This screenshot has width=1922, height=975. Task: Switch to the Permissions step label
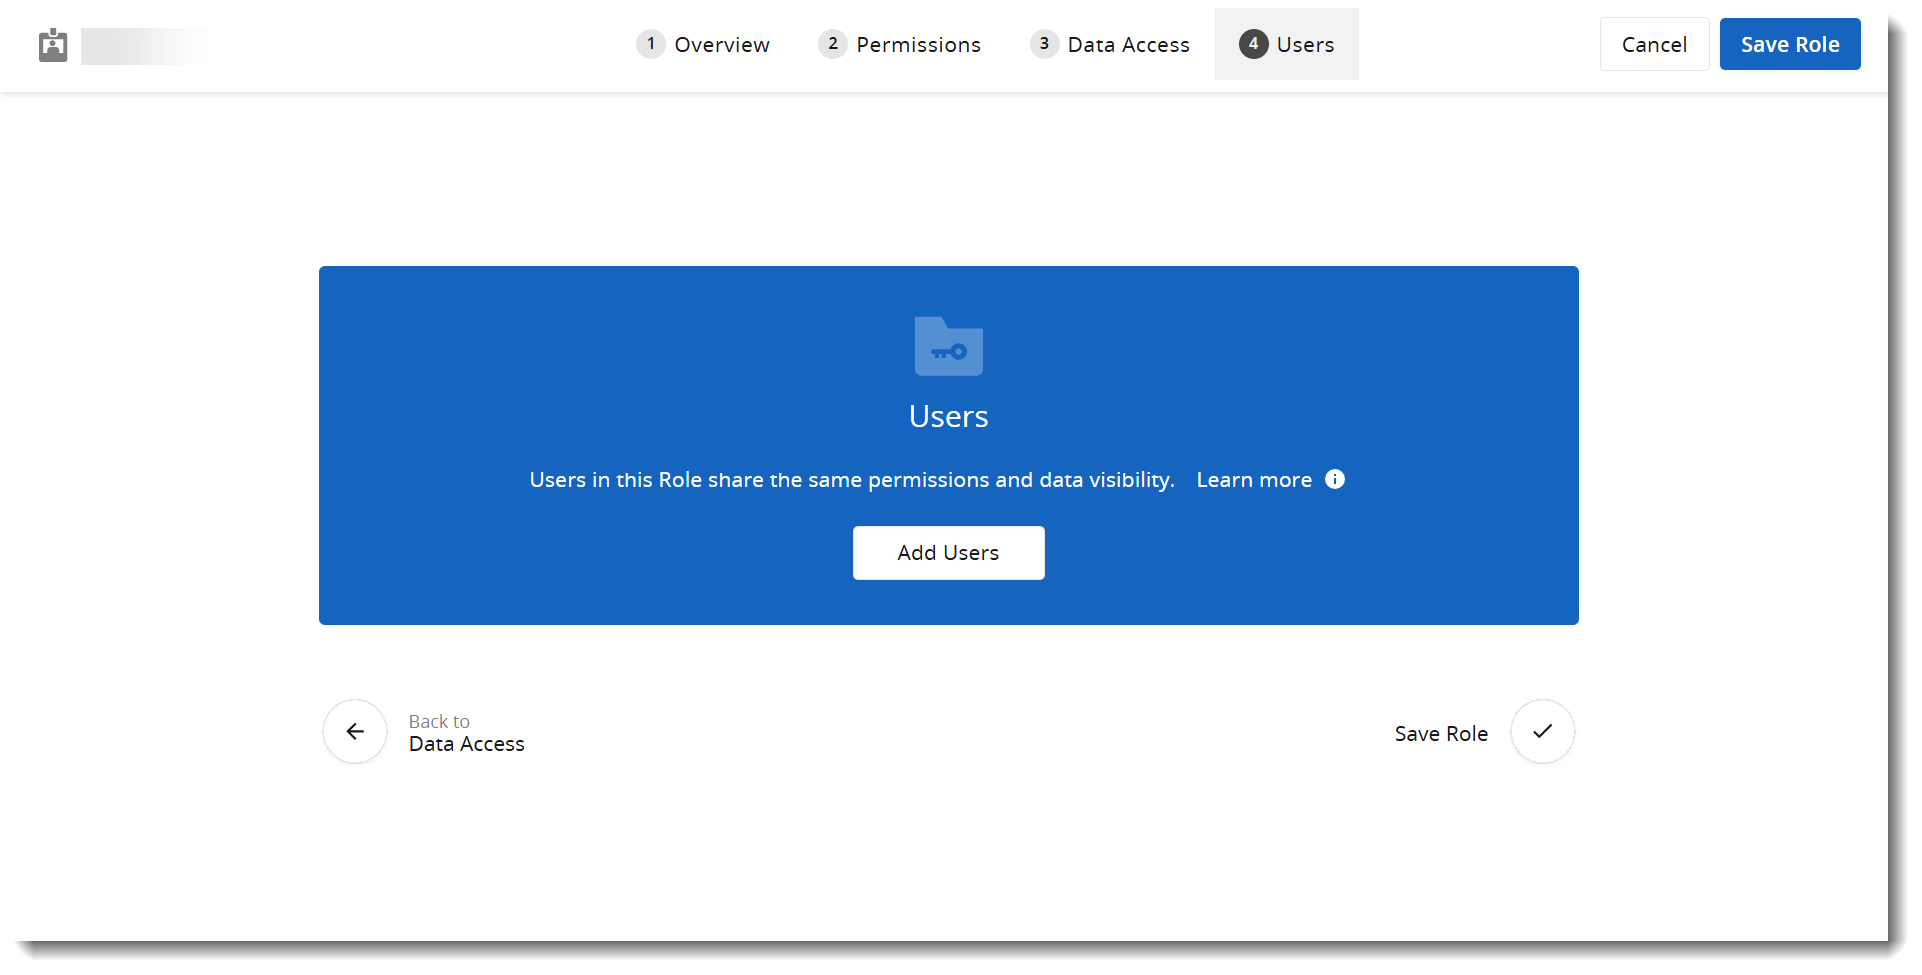click(x=918, y=45)
